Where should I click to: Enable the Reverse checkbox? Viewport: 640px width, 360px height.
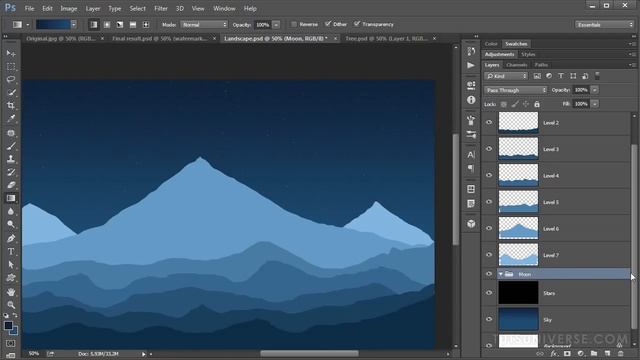click(294, 24)
